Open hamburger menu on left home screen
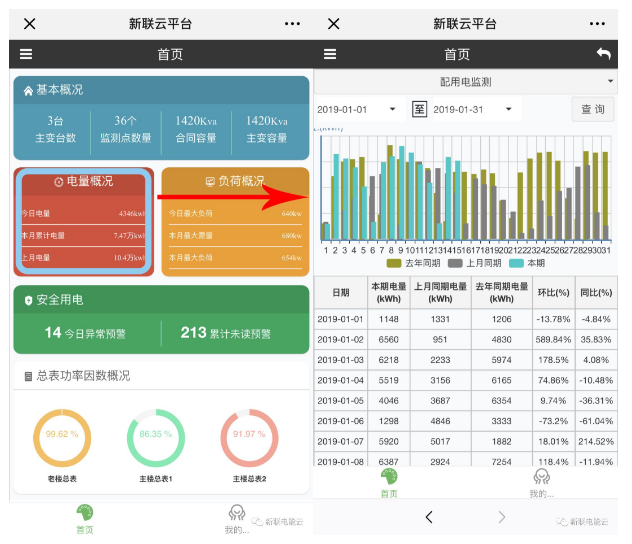Viewport: 632px width, 544px height. click(x=26, y=55)
